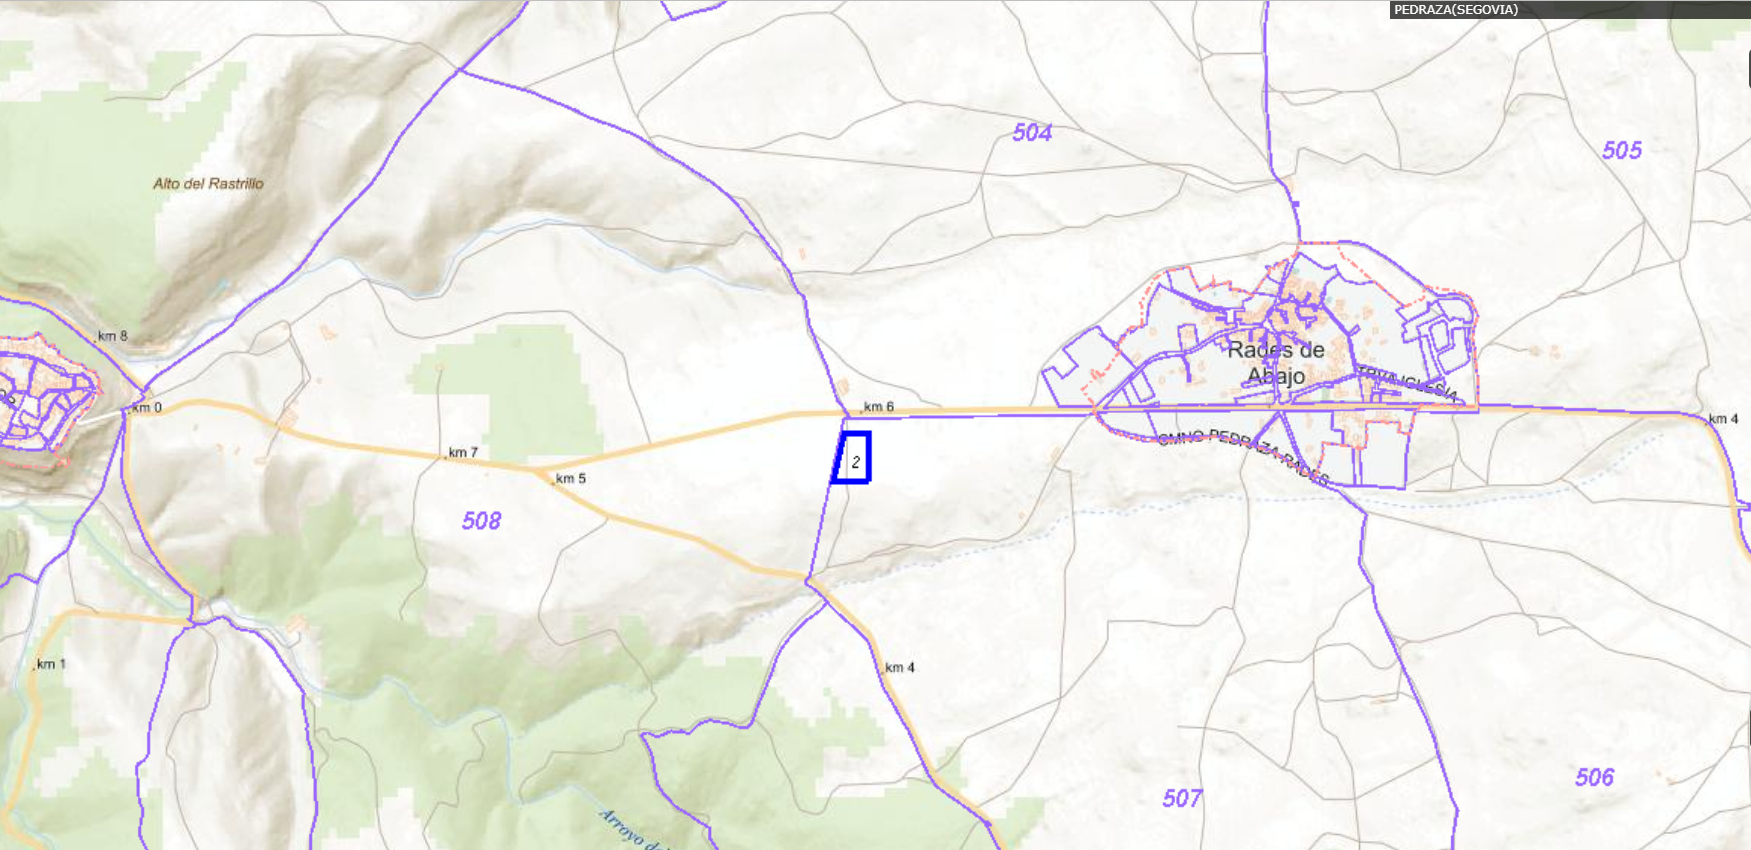Select the highlighted blue parcel number 2
Screen dimensions: 1751x850
pyautogui.click(x=852, y=458)
